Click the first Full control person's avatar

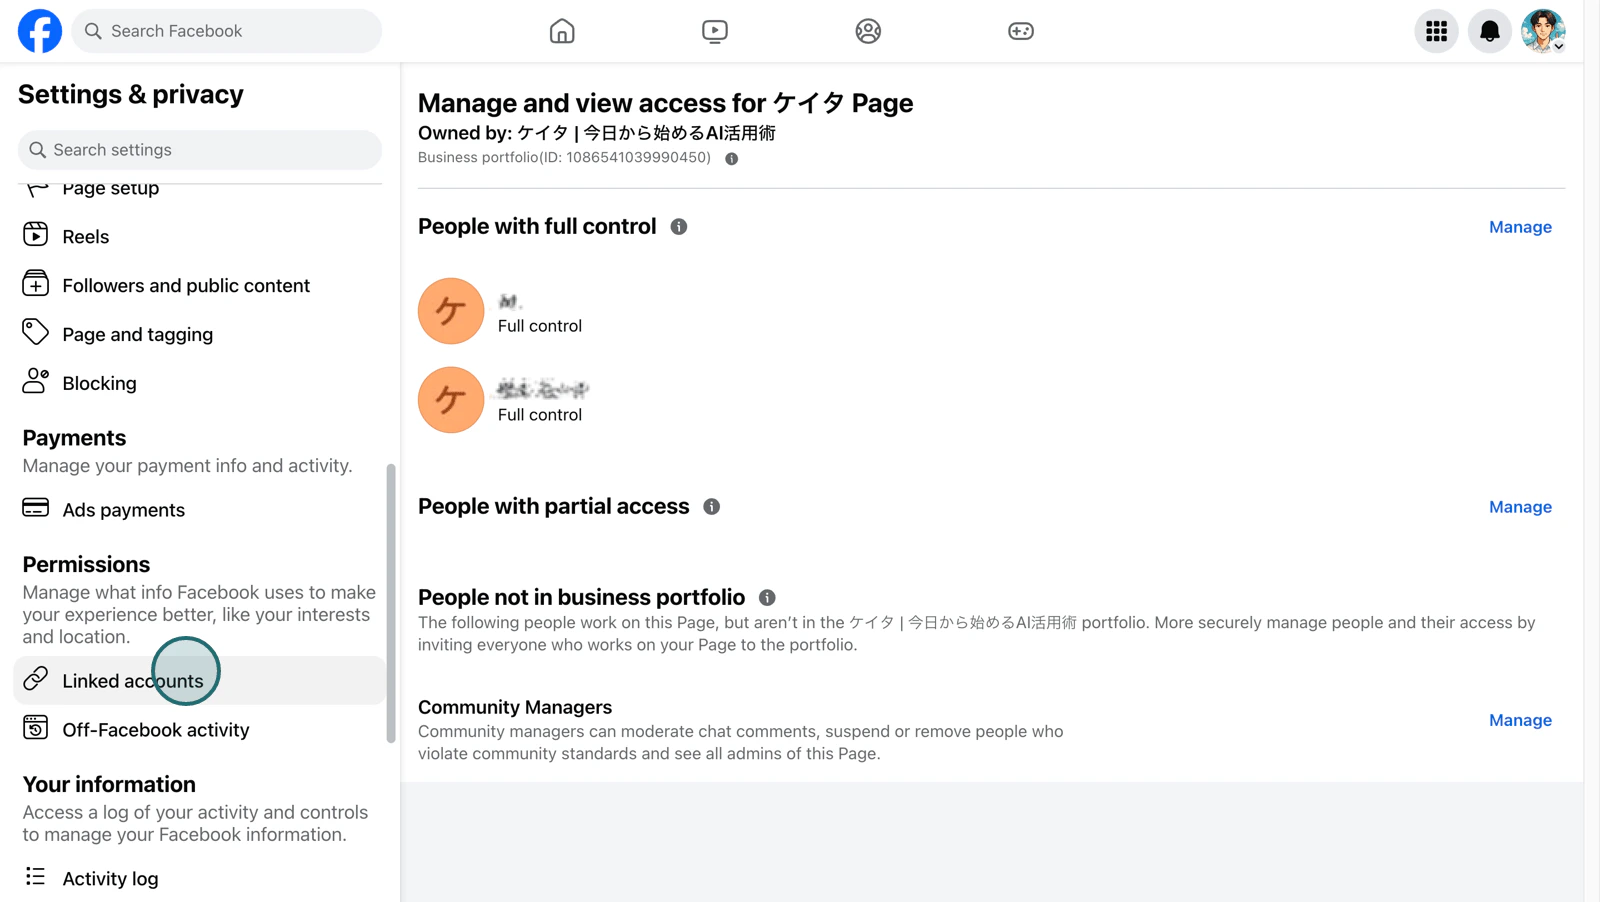451,311
